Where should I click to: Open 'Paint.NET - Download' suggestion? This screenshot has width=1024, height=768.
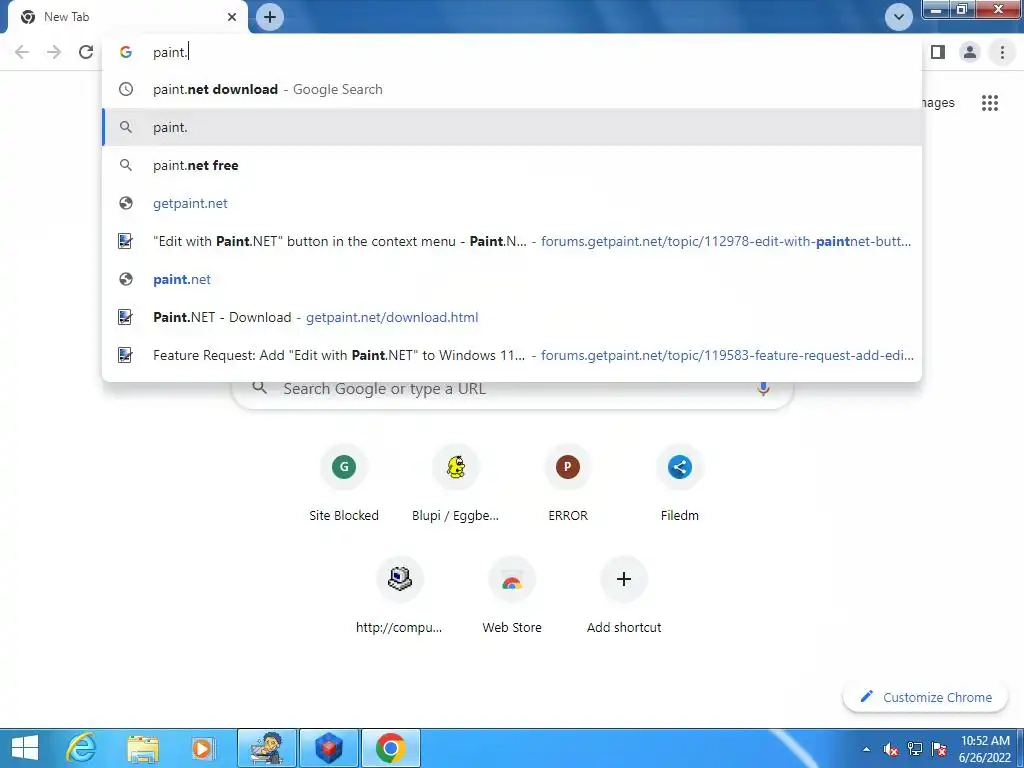click(x=512, y=317)
